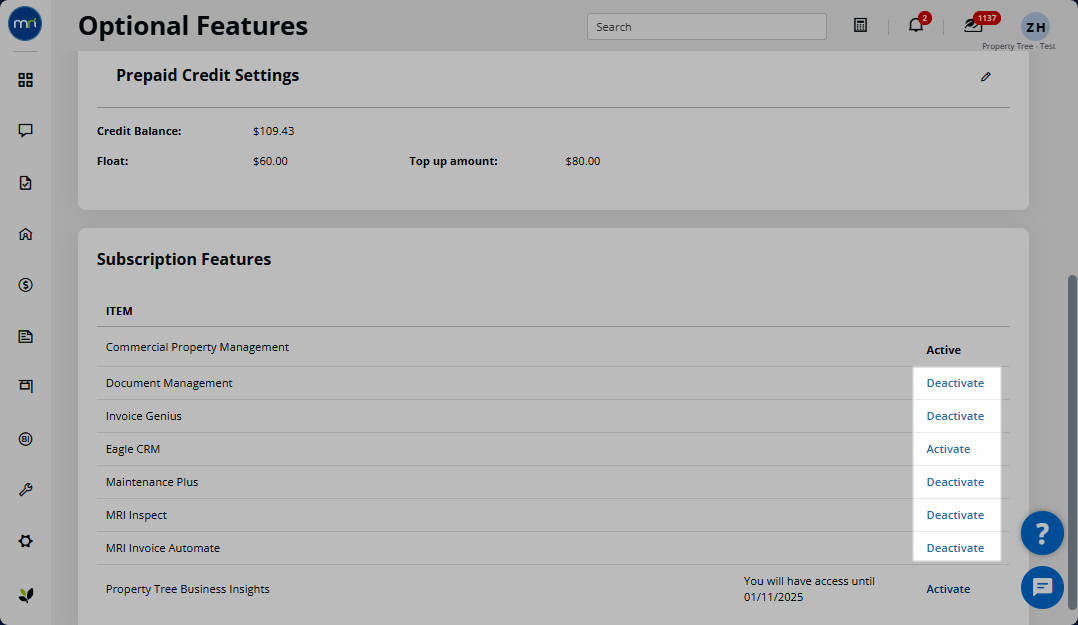Click the Active status for Commercial Property Management

coord(943,350)
